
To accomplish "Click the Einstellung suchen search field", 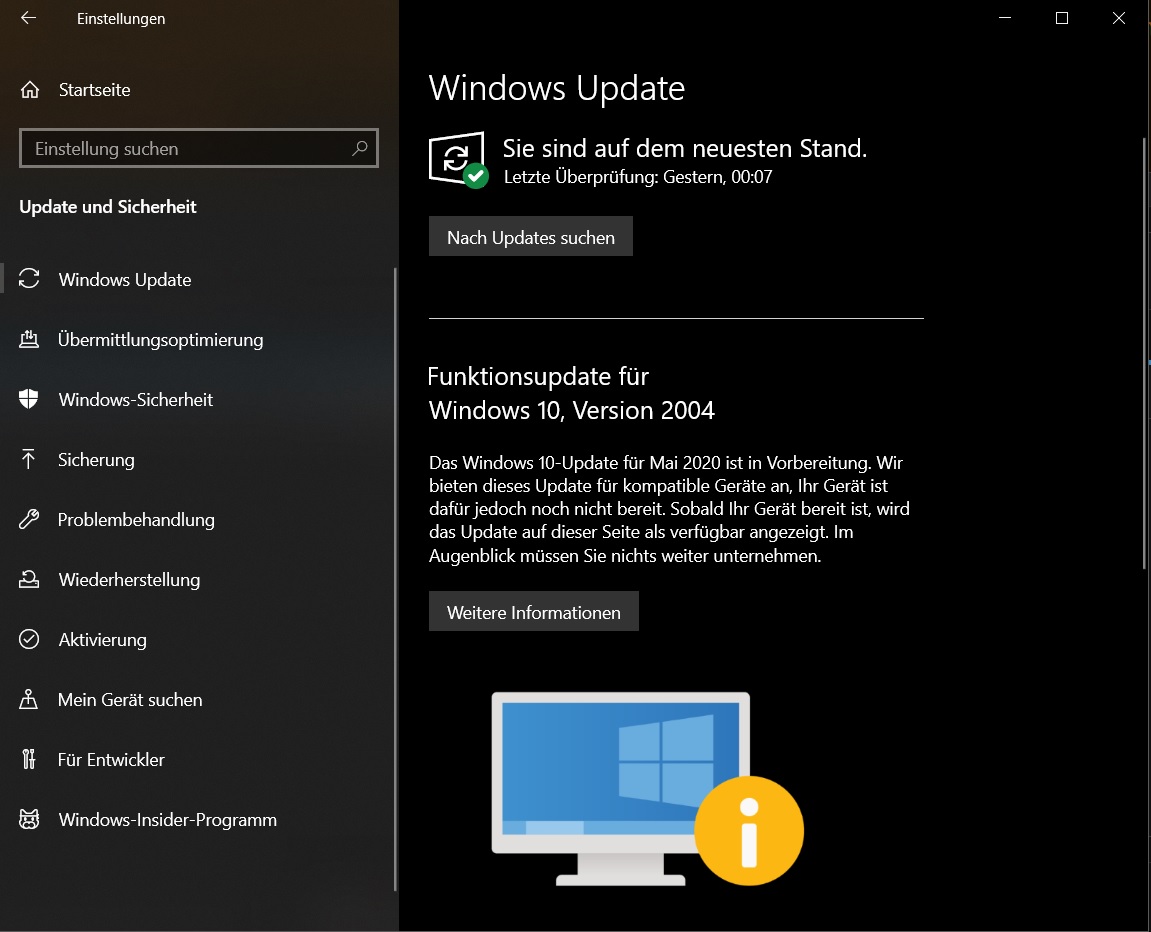I will click(x=180, y=147).
